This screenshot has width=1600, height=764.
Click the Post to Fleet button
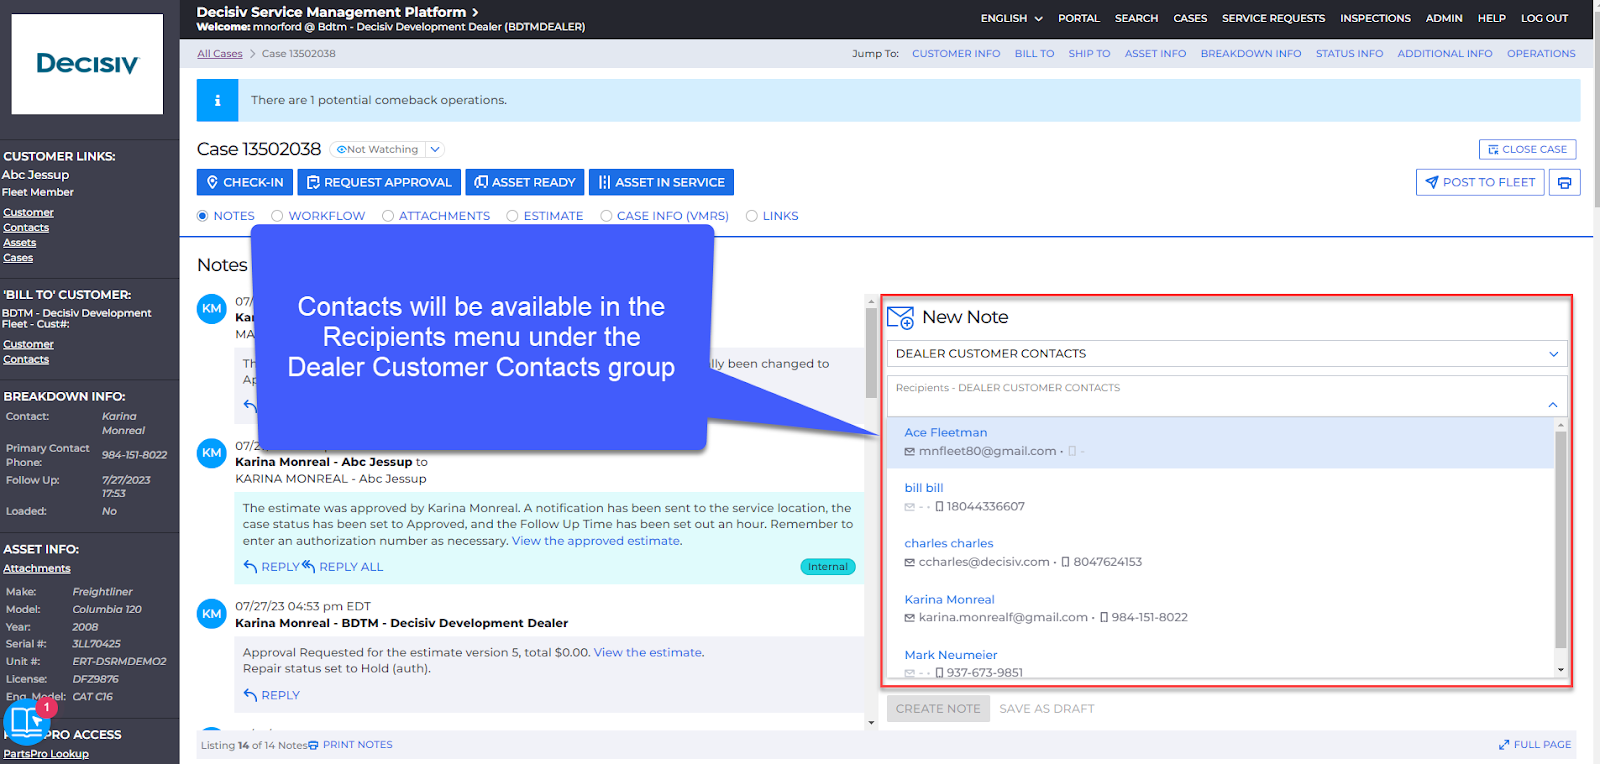pos(1480,182)
